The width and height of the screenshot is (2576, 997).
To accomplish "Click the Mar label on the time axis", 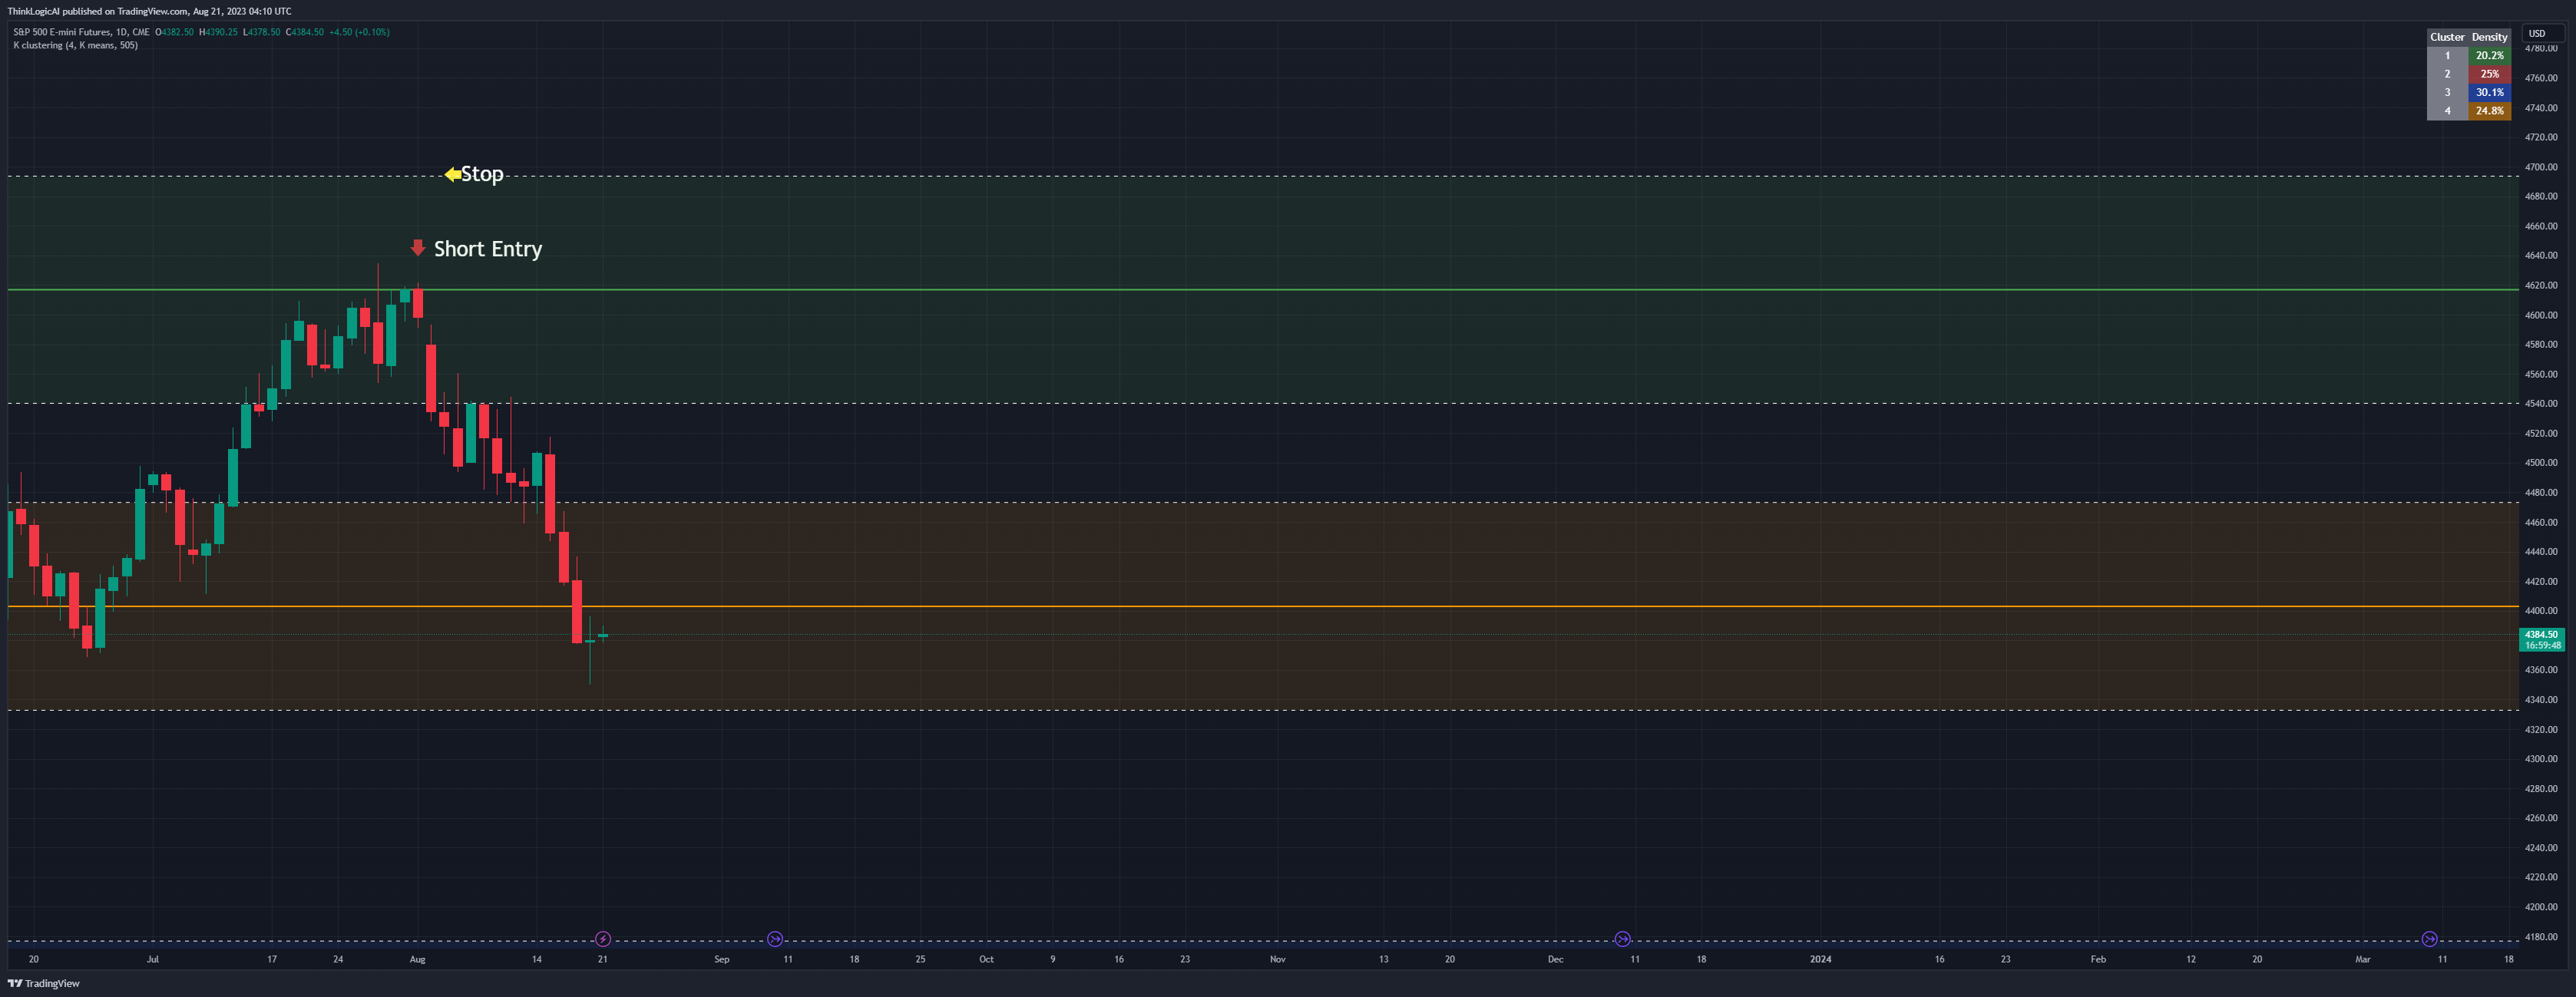I will 2362,959.
